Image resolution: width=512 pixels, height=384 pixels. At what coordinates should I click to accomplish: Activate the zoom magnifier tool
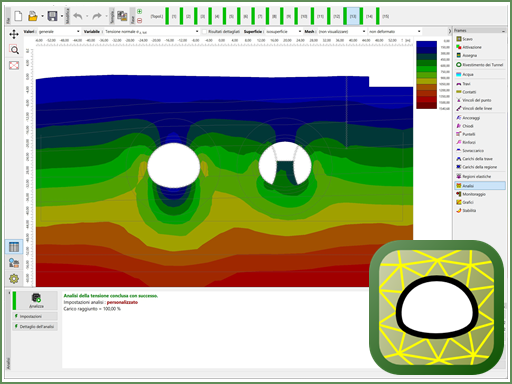[14, 50]
